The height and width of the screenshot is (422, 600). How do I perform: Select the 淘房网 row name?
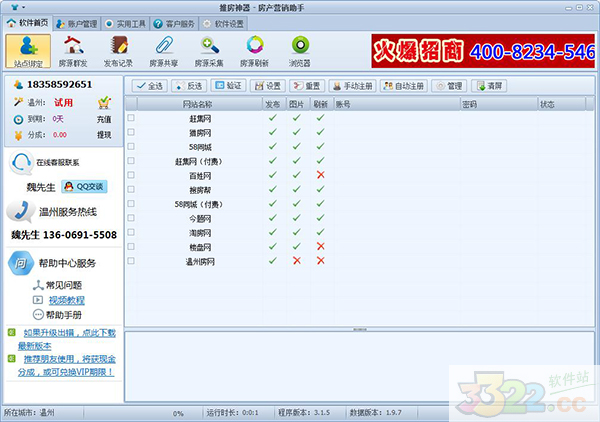tap(200, 233)
